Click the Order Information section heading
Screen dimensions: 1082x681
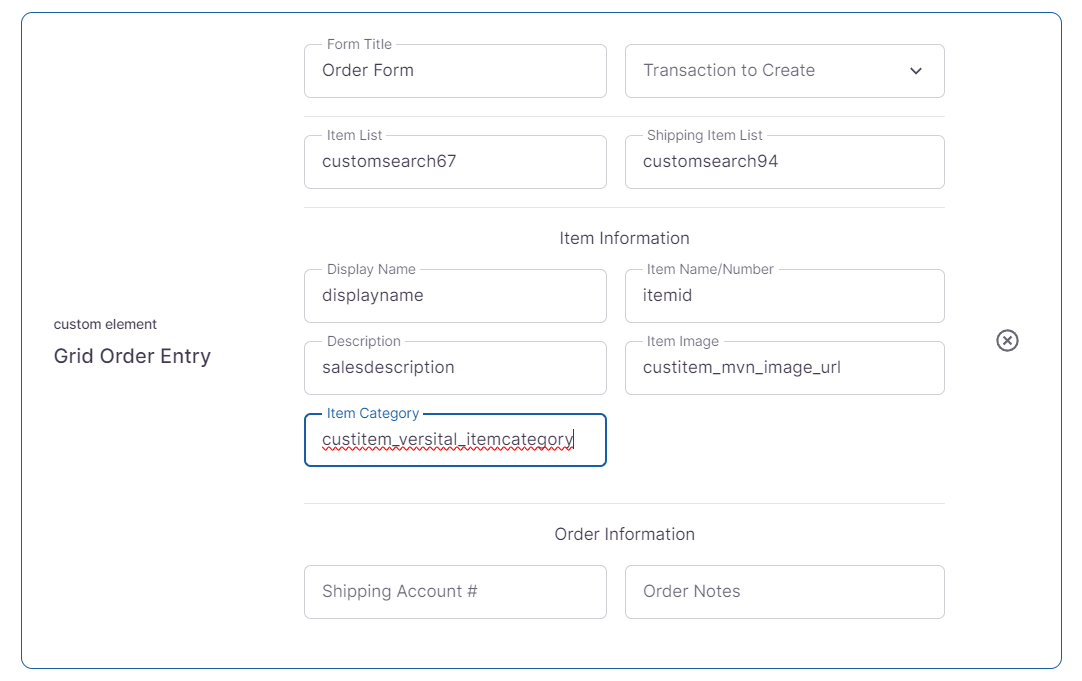click(624, 534)
